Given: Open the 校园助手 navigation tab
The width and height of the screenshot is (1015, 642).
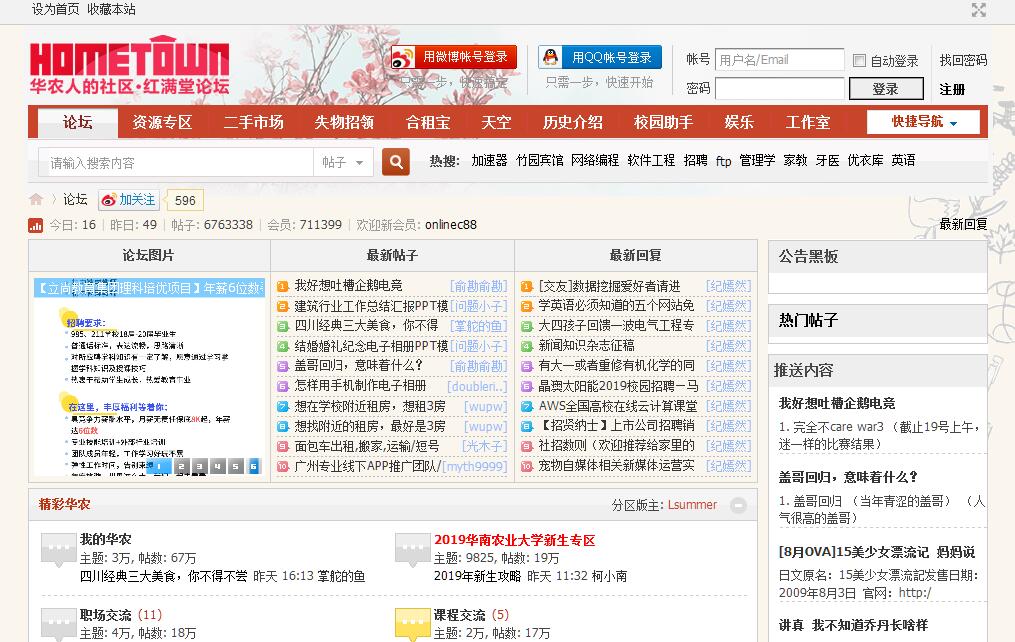Looking at the screenshot, I should 663,122.
